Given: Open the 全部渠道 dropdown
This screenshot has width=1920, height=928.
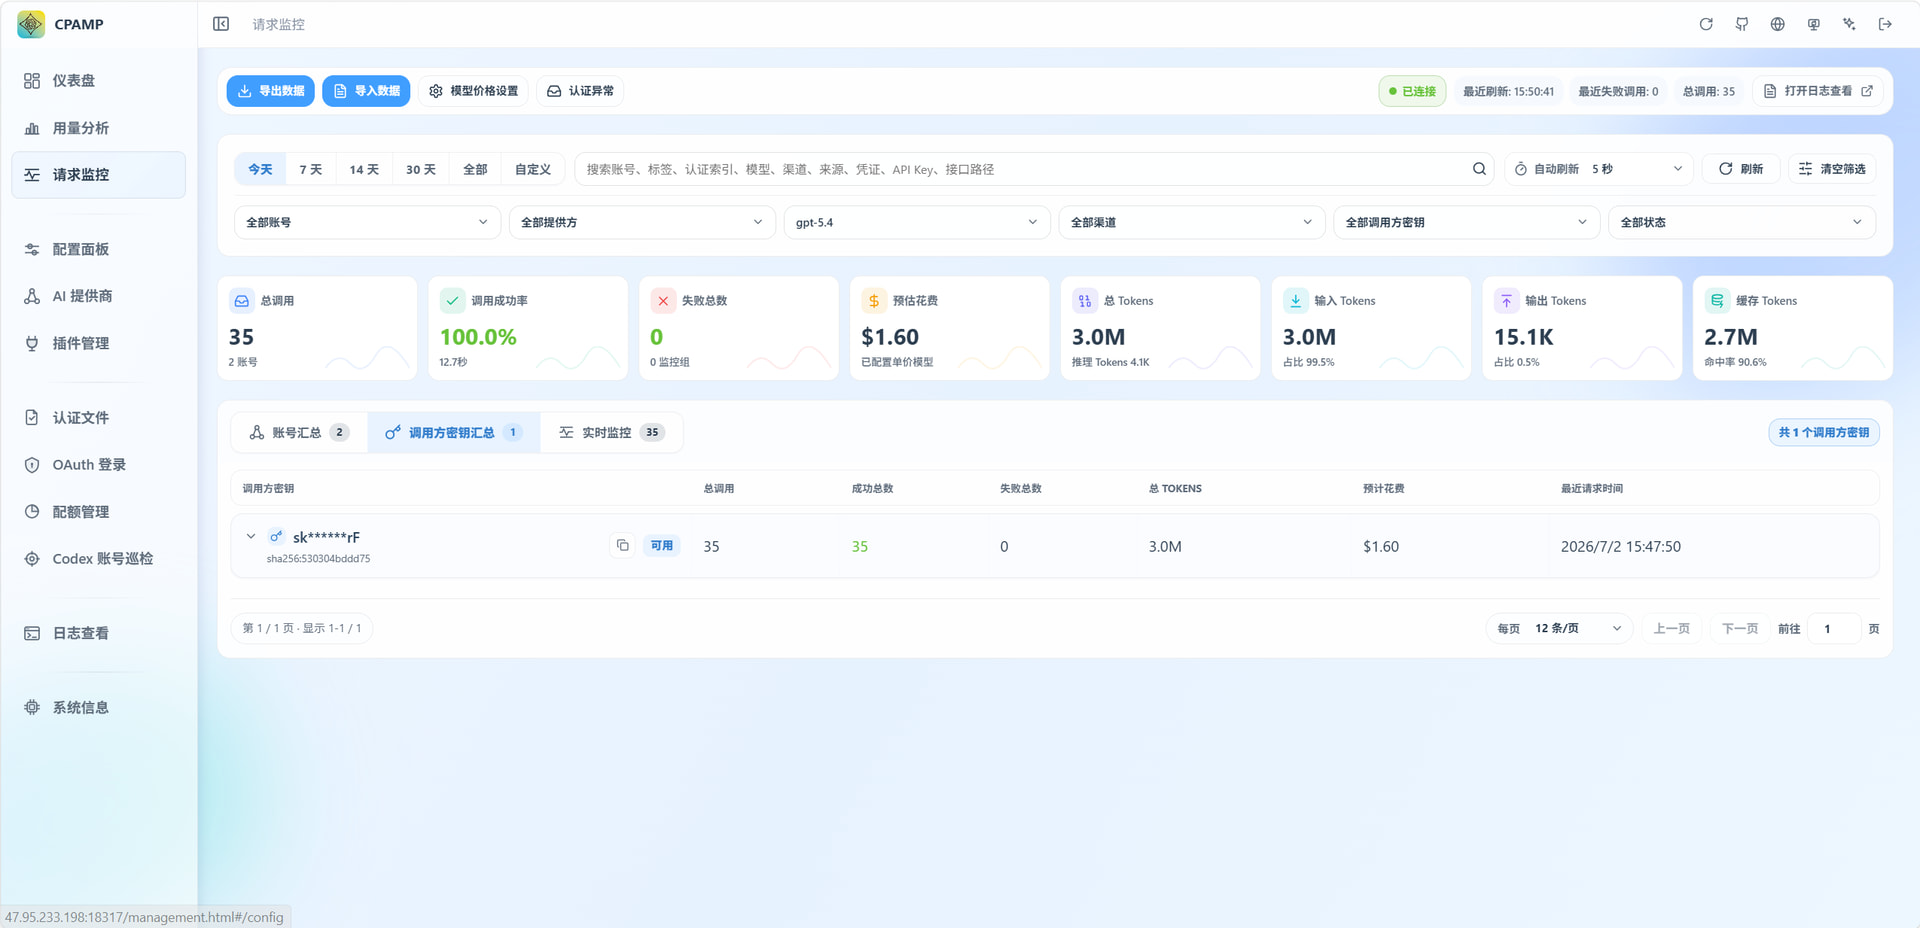Looking at the screenshot, I should click(1192, 222).
